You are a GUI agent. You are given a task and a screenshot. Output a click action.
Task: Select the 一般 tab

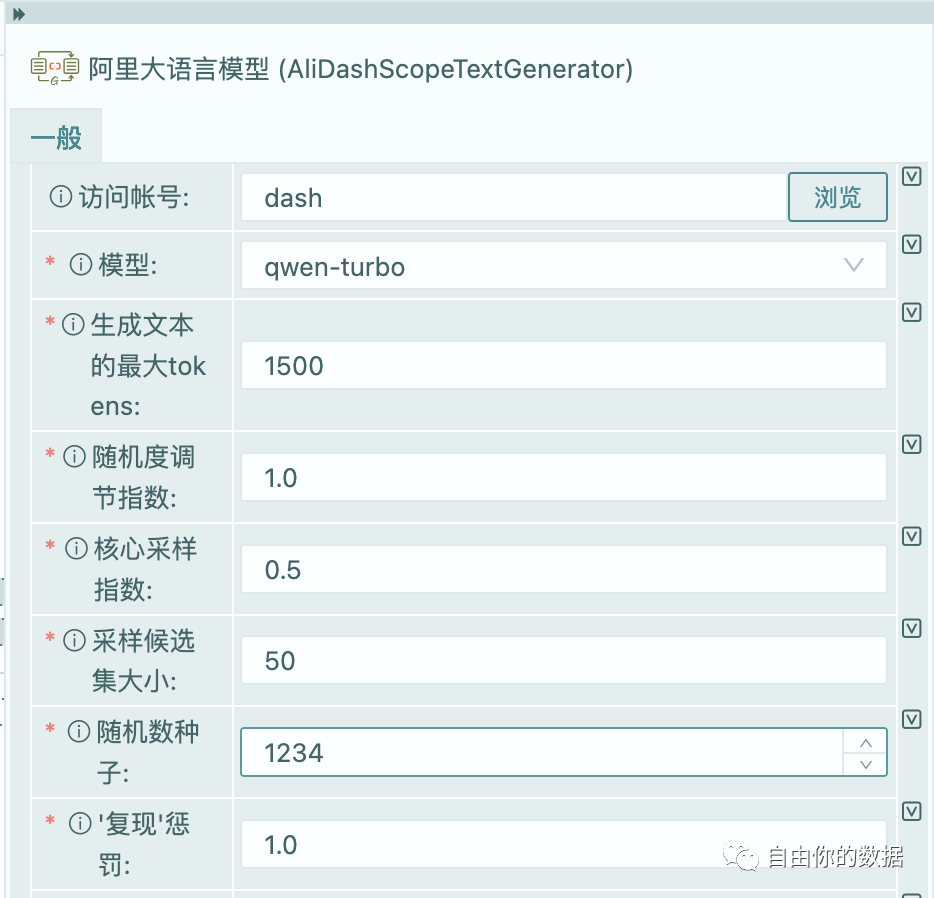[56, 138]
